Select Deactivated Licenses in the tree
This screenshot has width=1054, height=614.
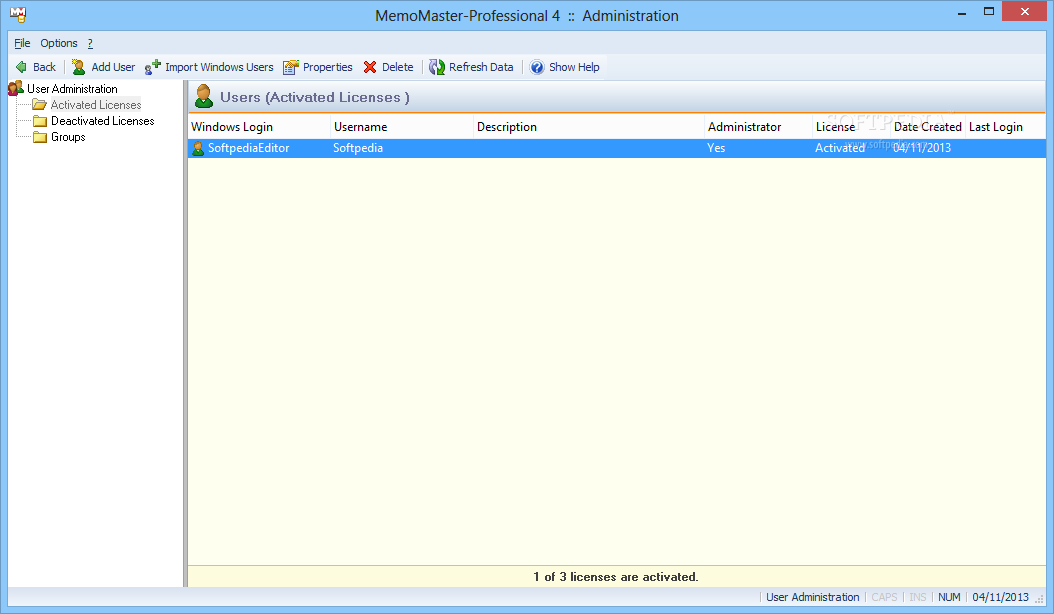pos(103,121)
